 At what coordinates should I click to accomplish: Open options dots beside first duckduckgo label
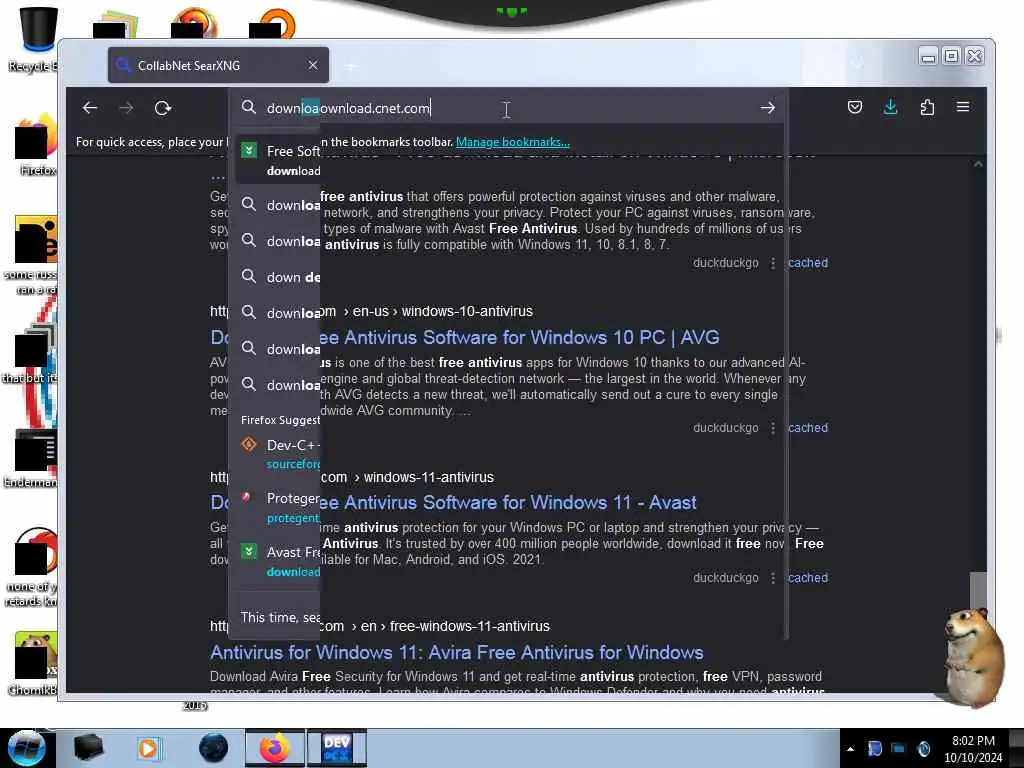[x=773, y=263]
